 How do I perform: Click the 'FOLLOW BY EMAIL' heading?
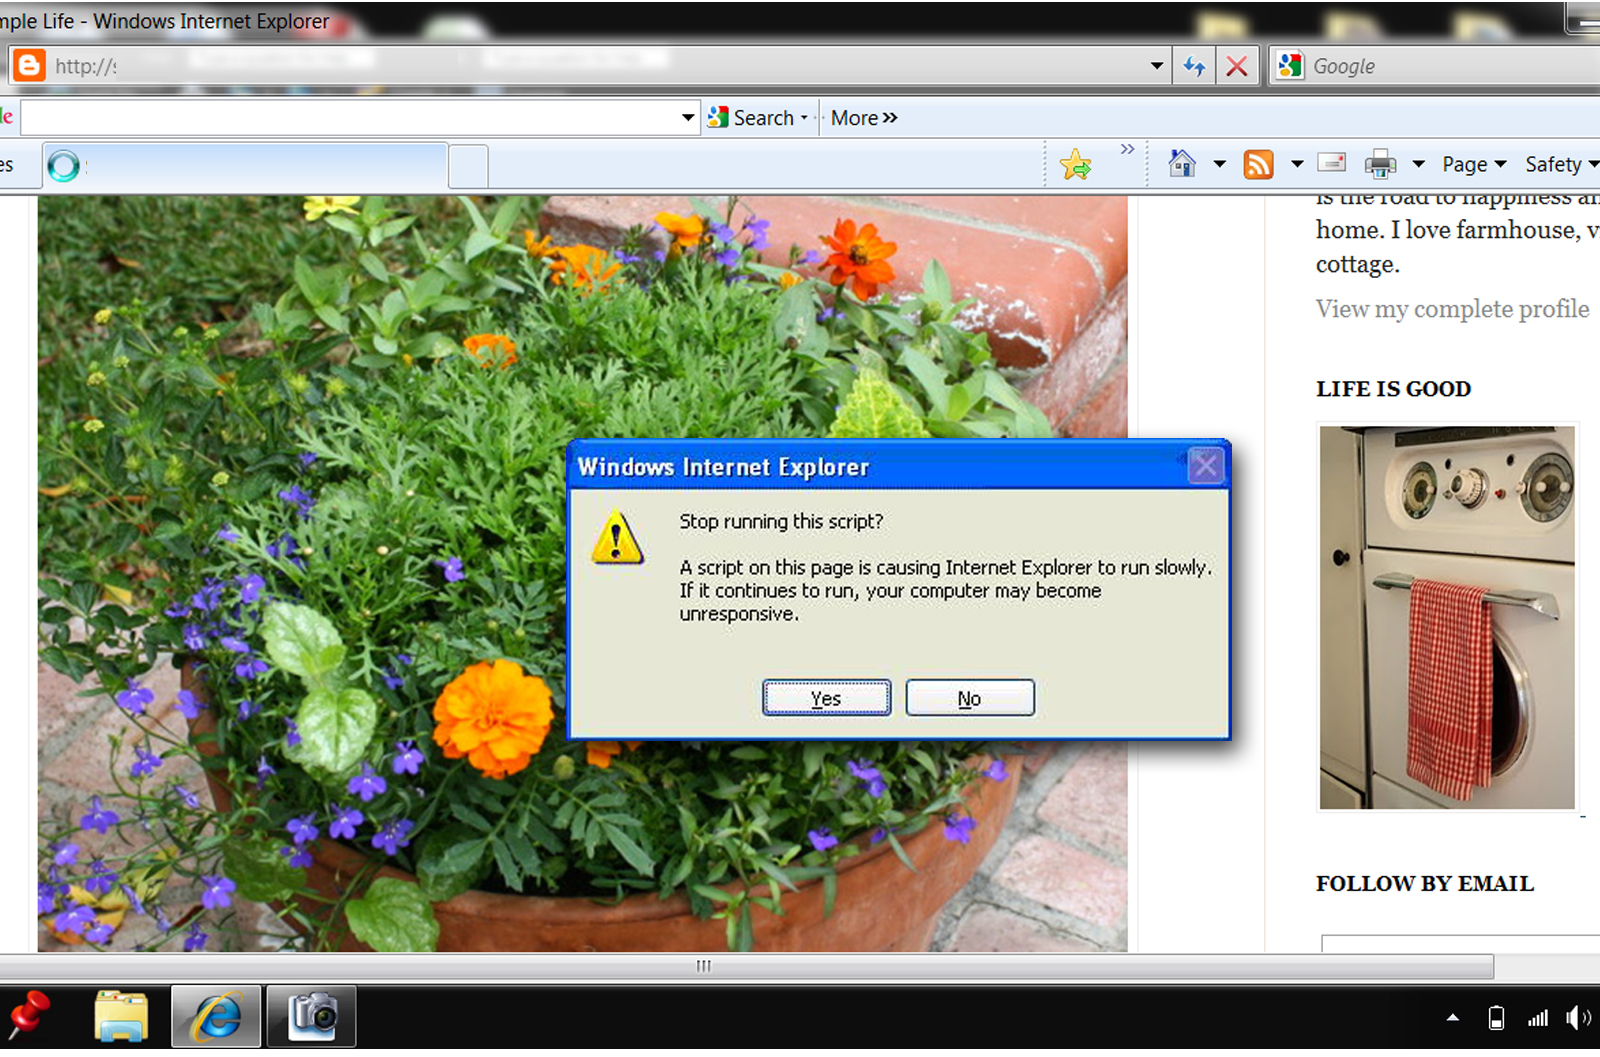1424,884
